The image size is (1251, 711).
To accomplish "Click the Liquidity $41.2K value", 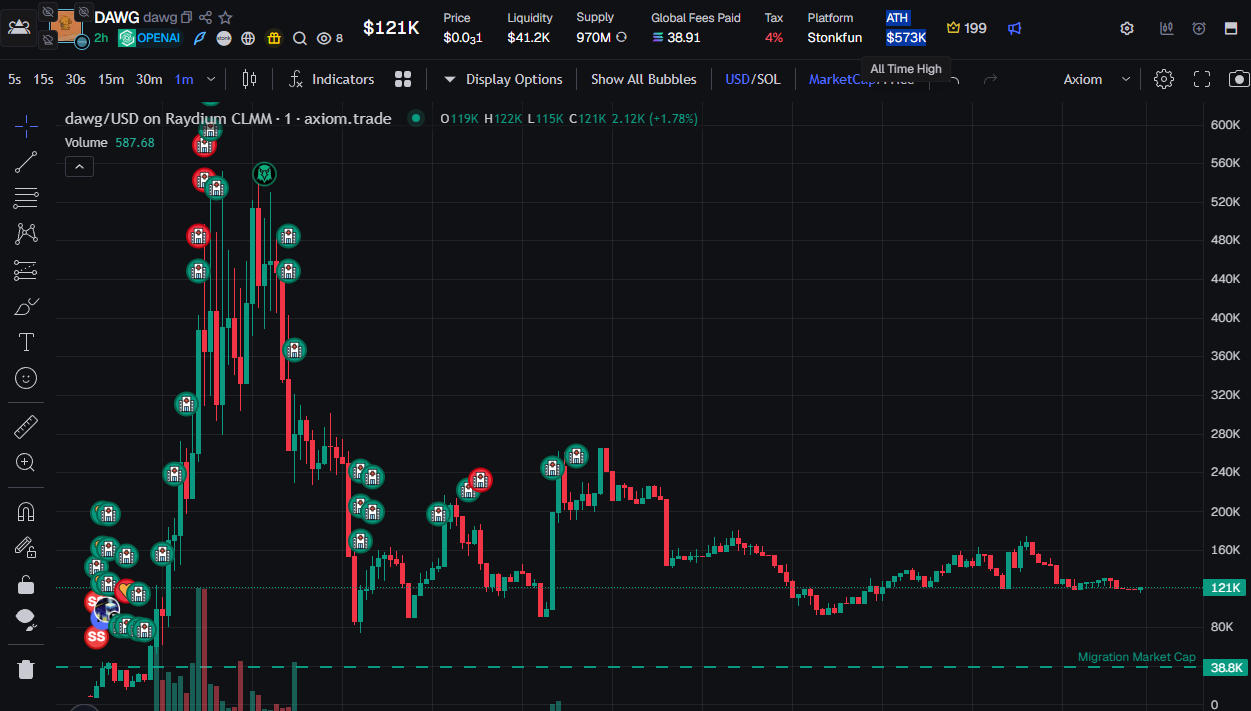I will pyautogui.click(x=528, y=38).
